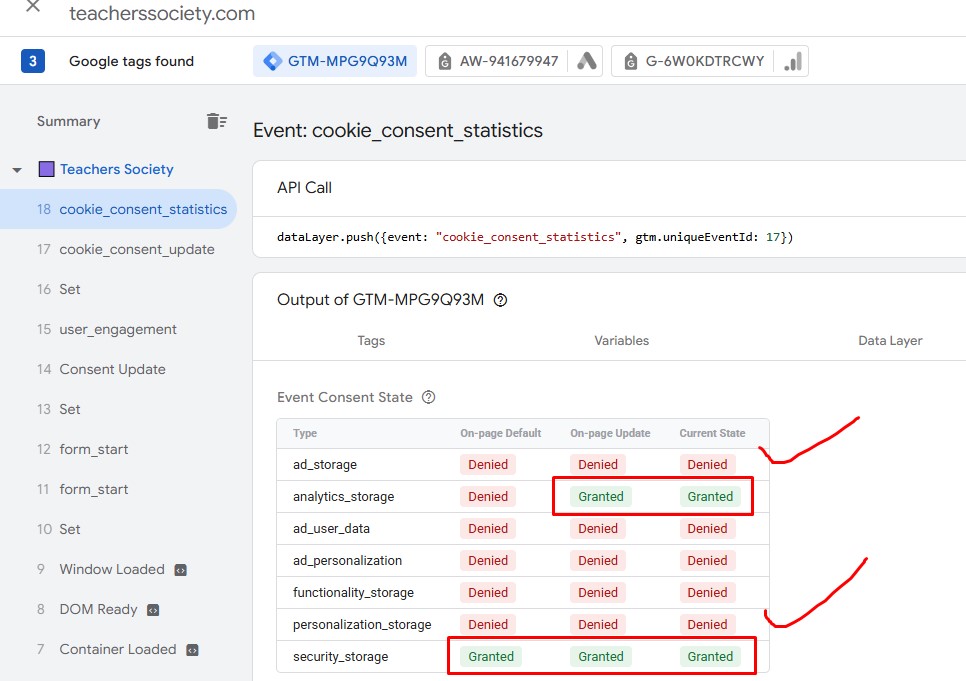Click the code icon next to Window Loaded
The image size is (966, 681).
tap(180, 570)
